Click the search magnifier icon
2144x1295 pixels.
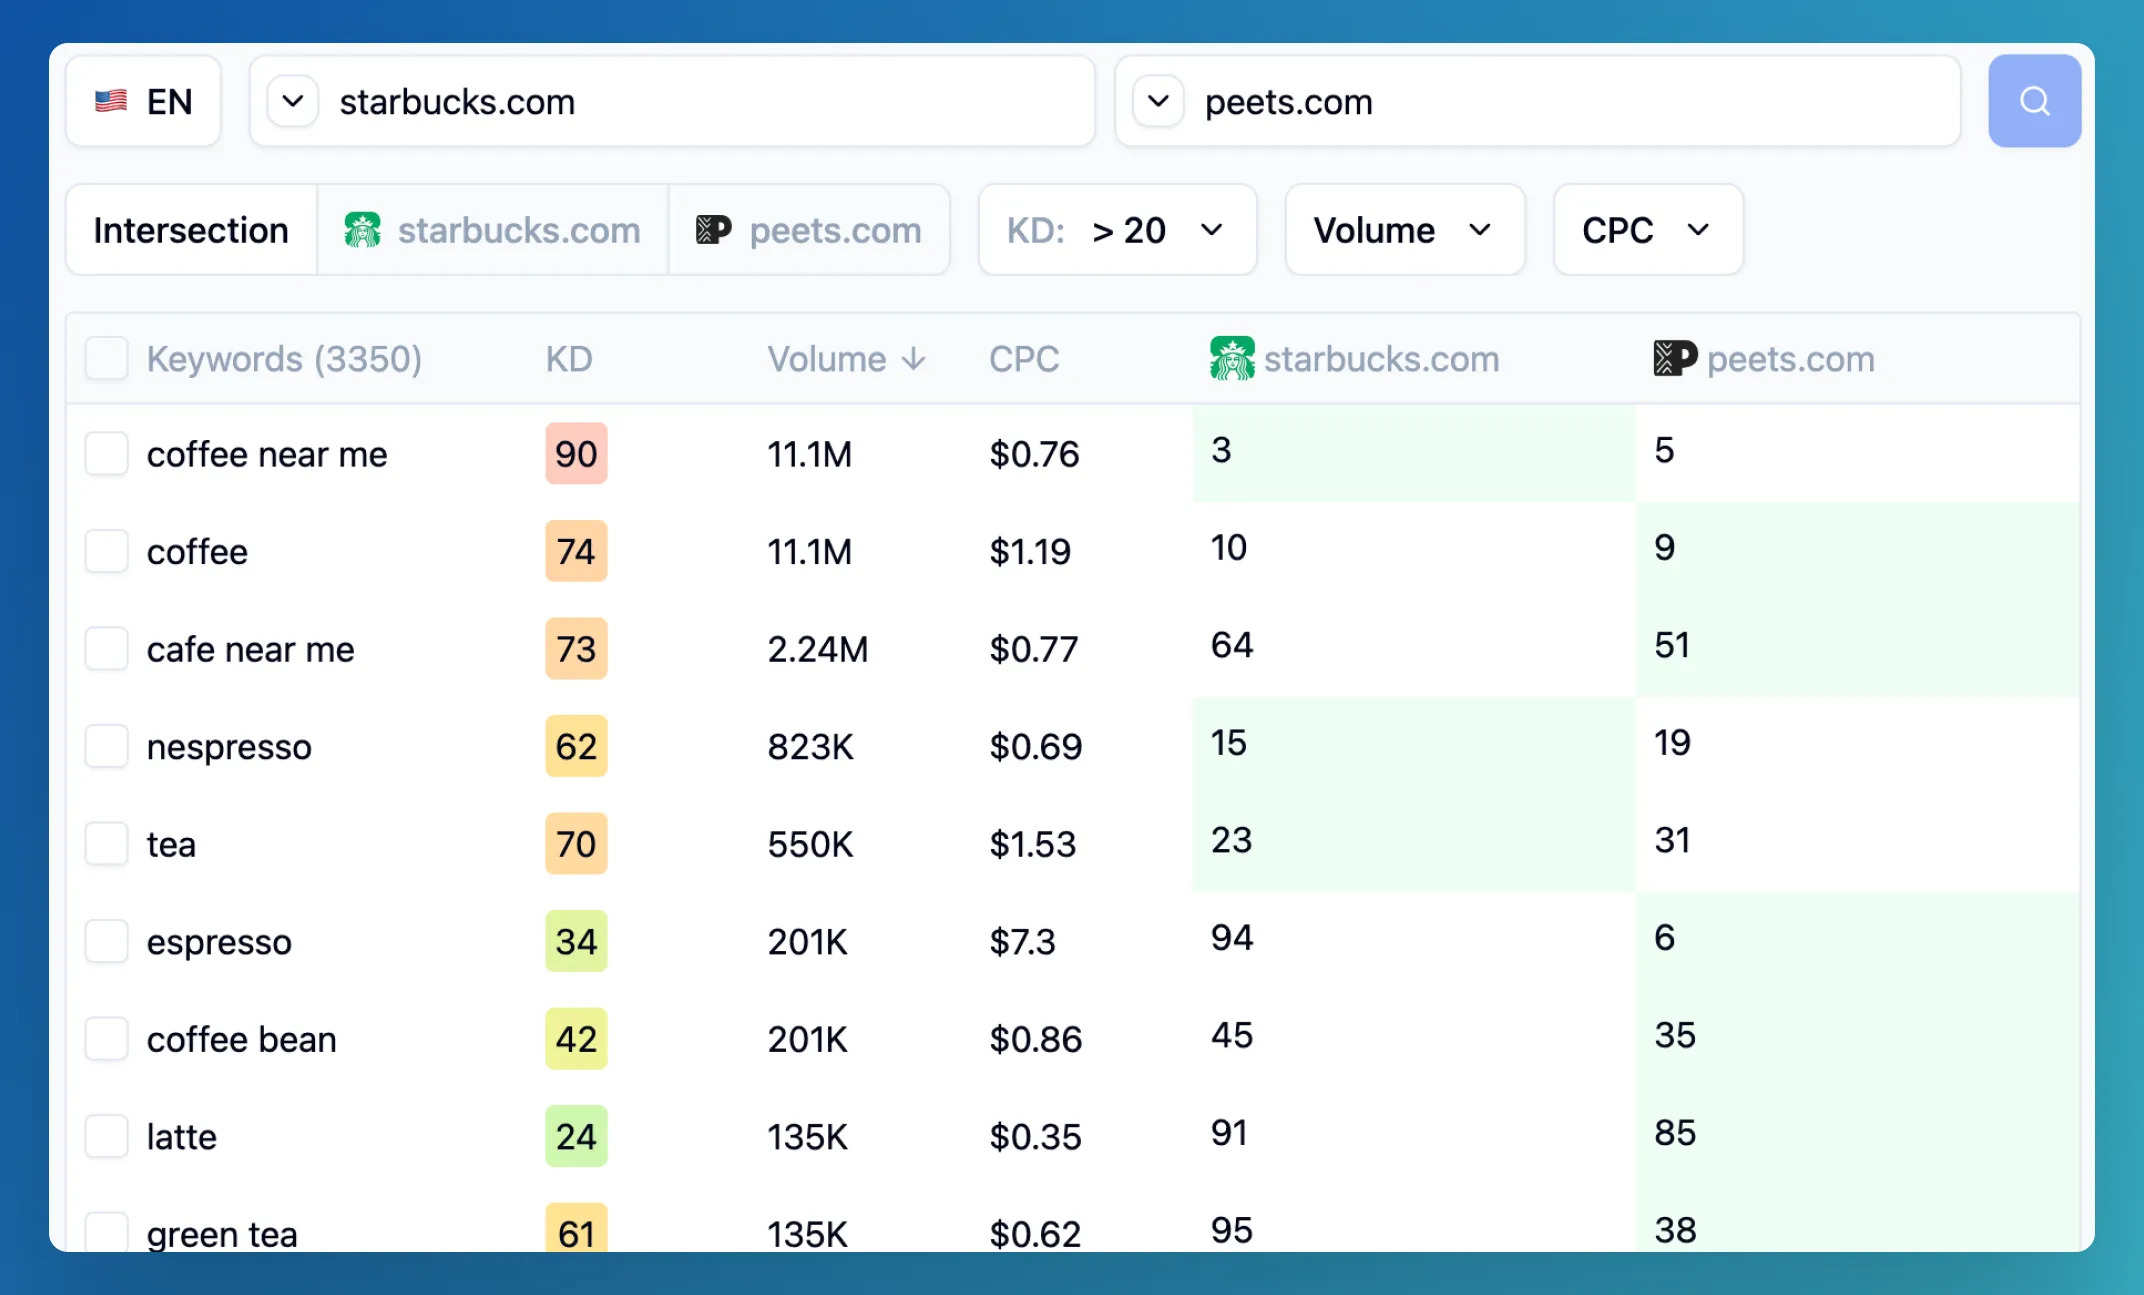coord(2035,100)
